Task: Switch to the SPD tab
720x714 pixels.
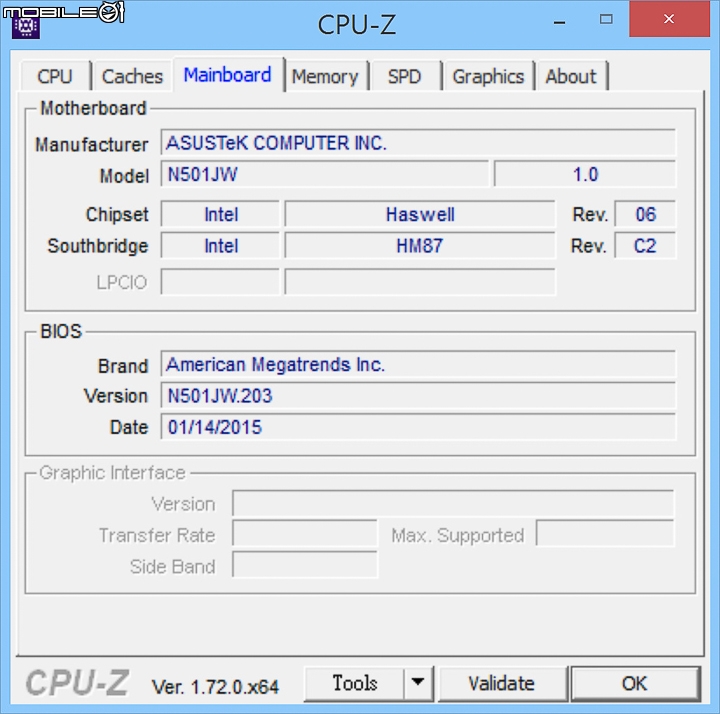Action: click(405, 76)
